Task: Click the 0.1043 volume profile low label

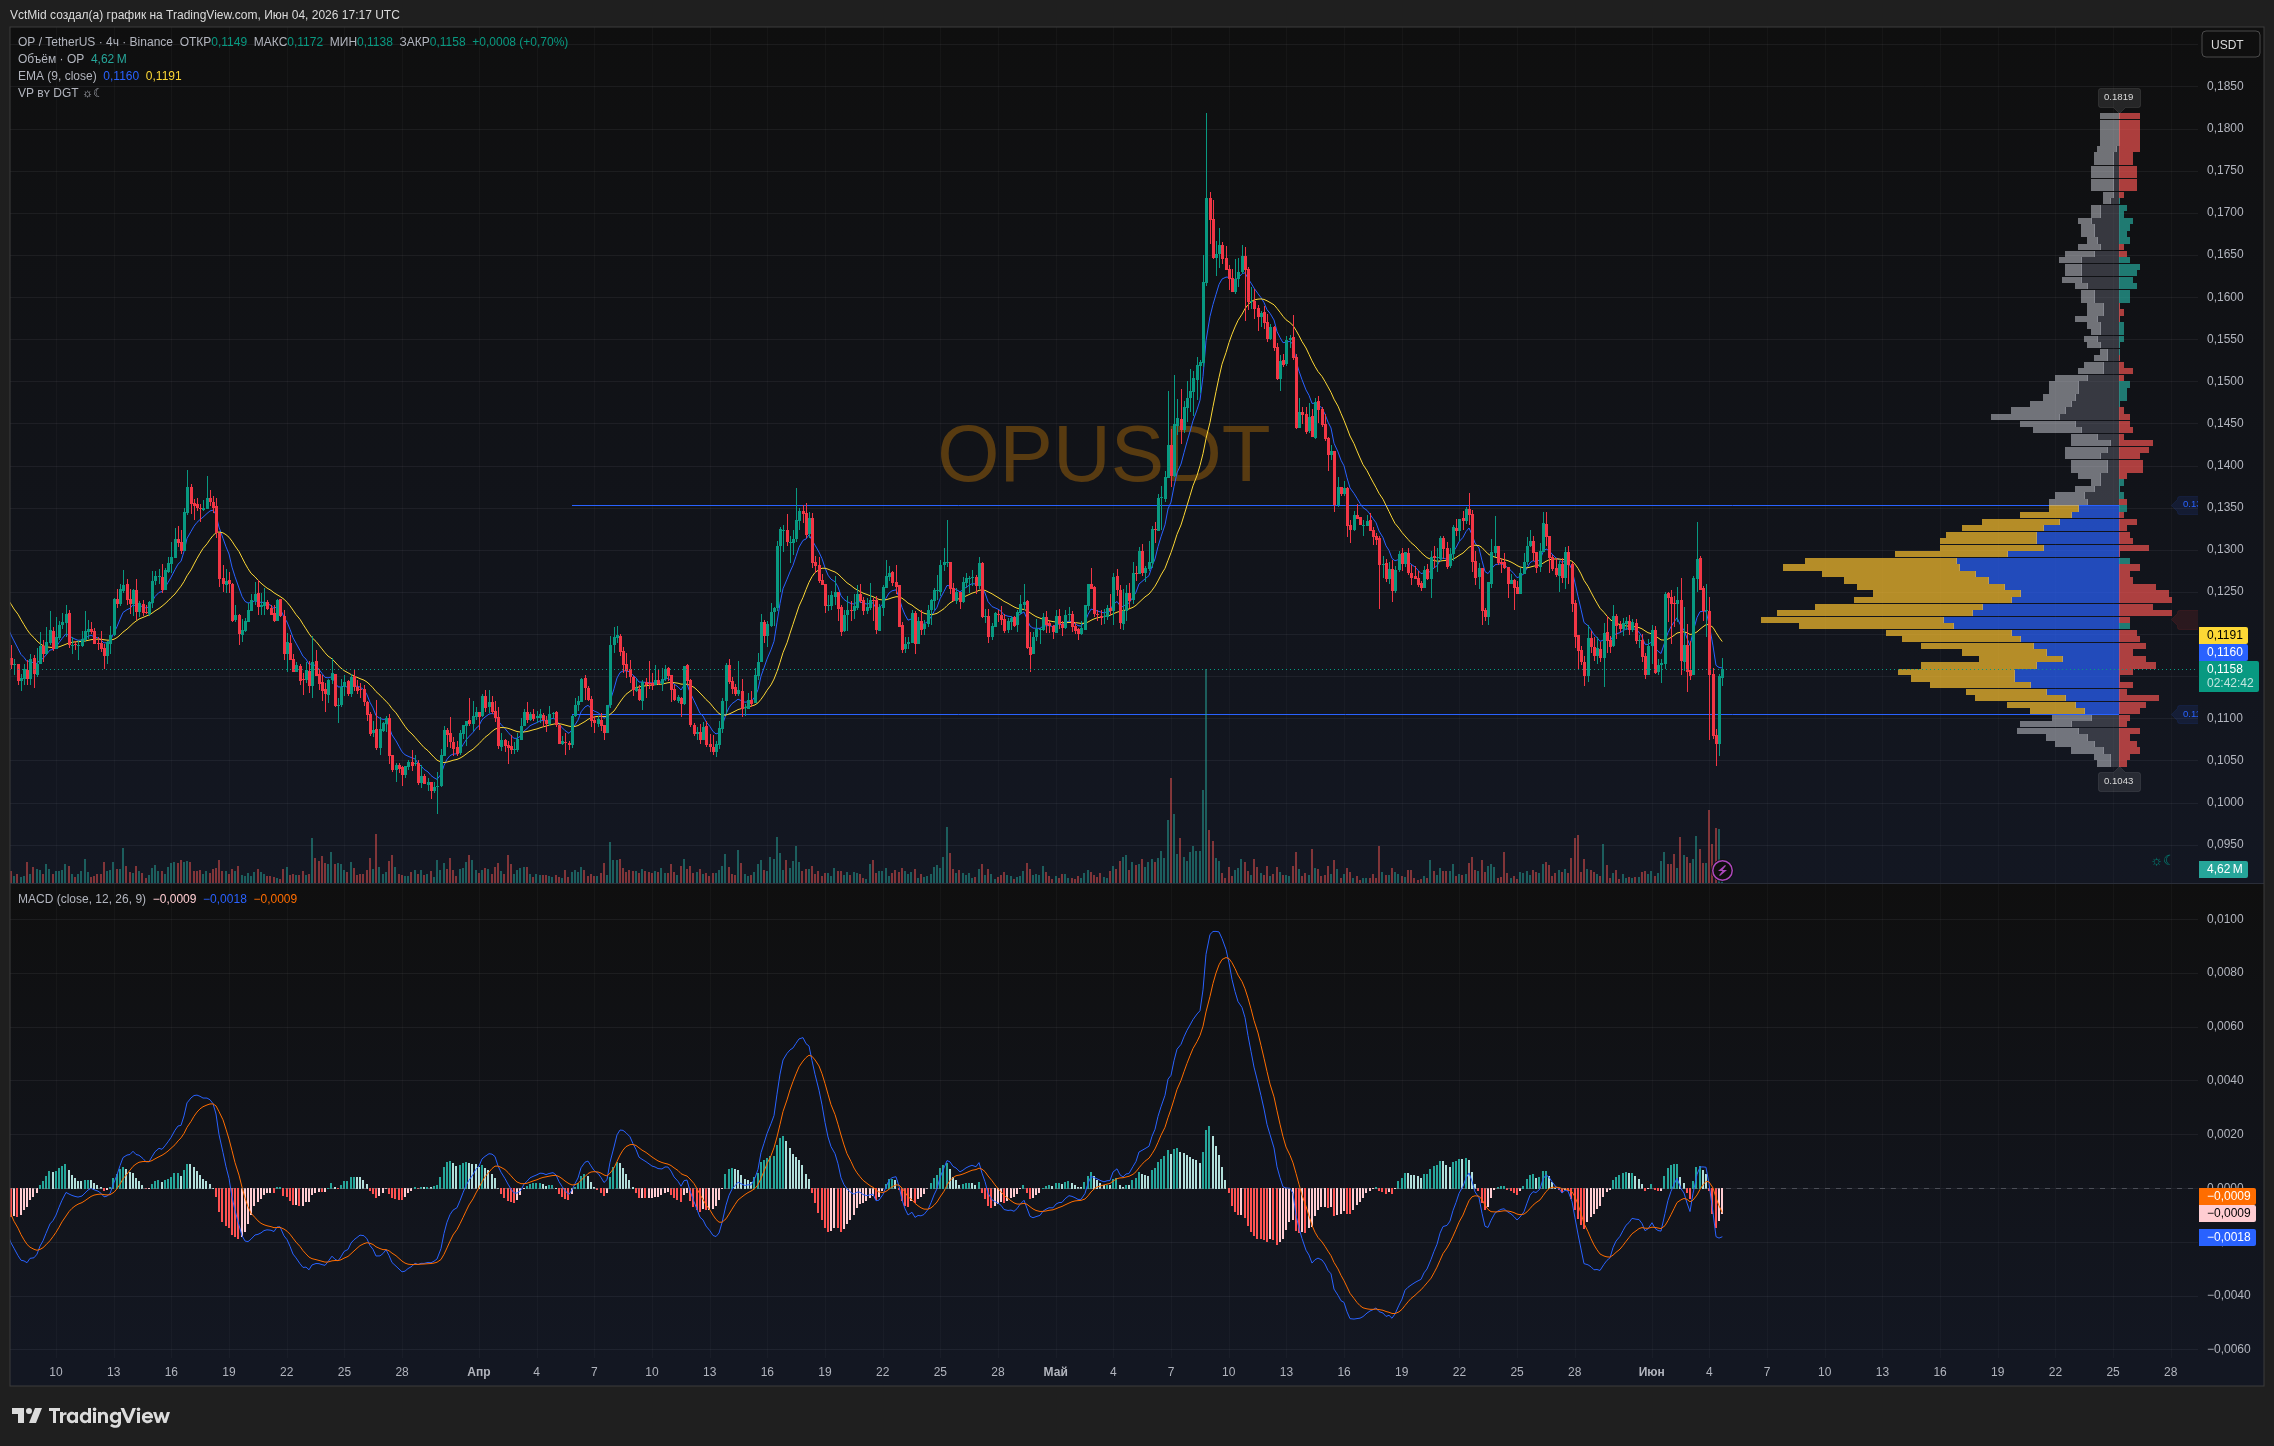Action: coord(2118,781)
